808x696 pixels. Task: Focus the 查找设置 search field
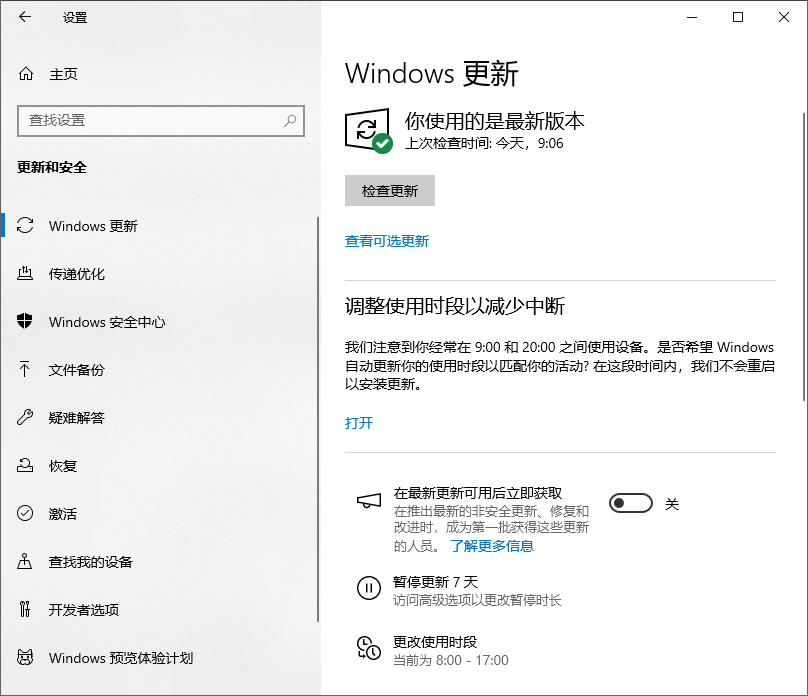coord(161,121)
